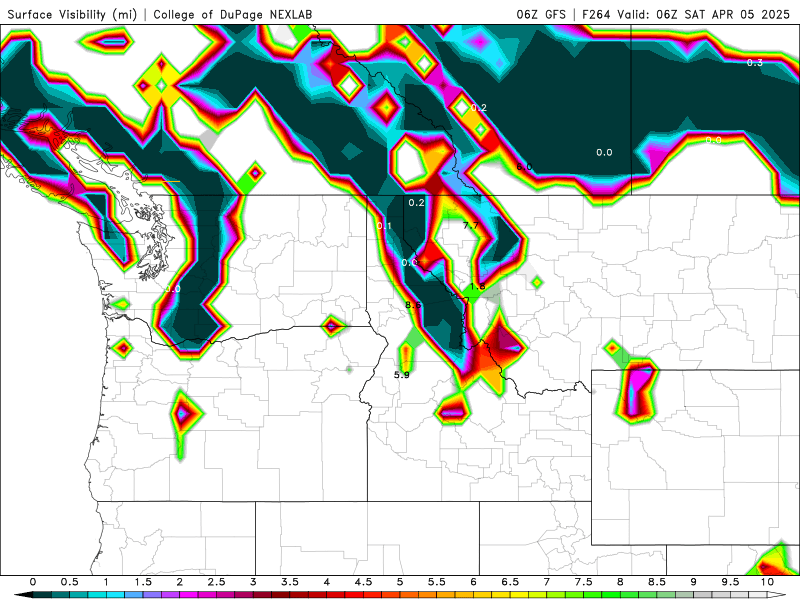Click the 0.3 visibility value on the map

(755, 63)
